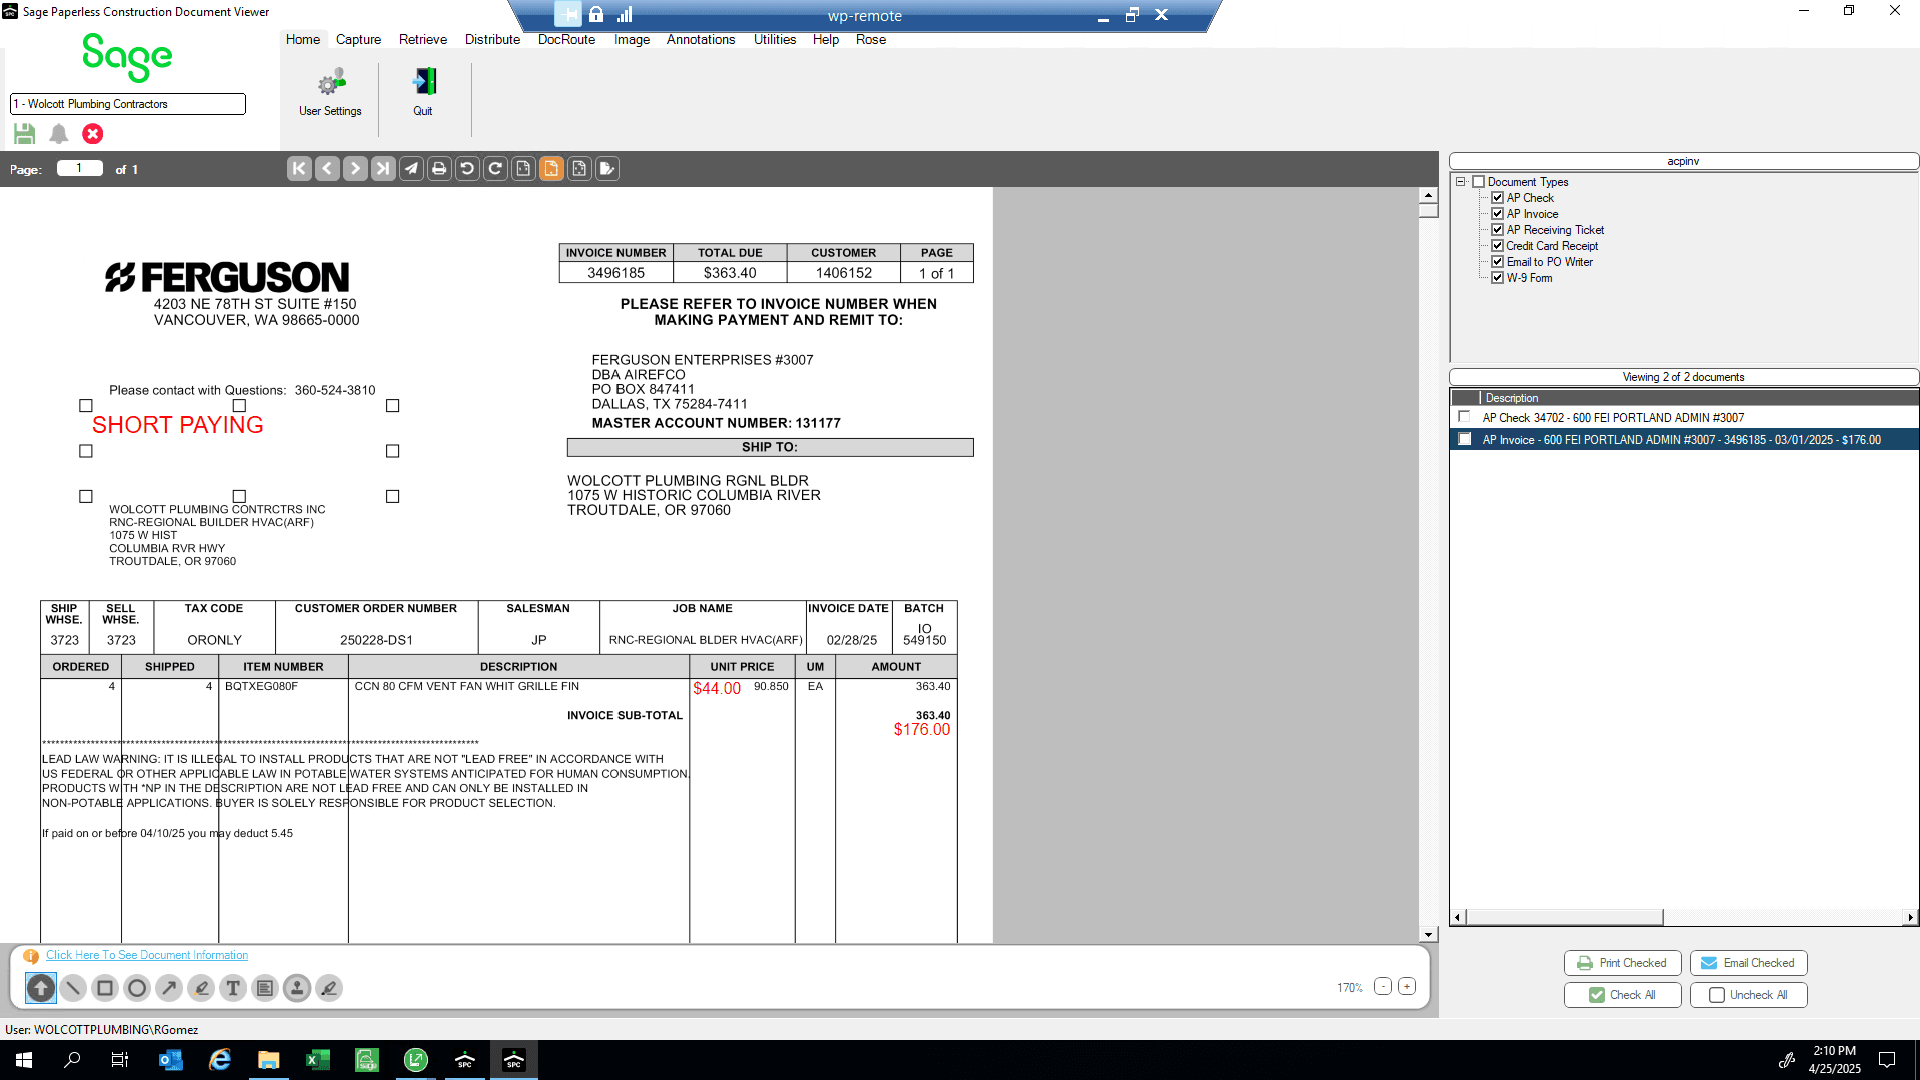
Task: Uncheck AP Receiving Ticket type
Action: pyautogui.click(x=1498, y=230)
